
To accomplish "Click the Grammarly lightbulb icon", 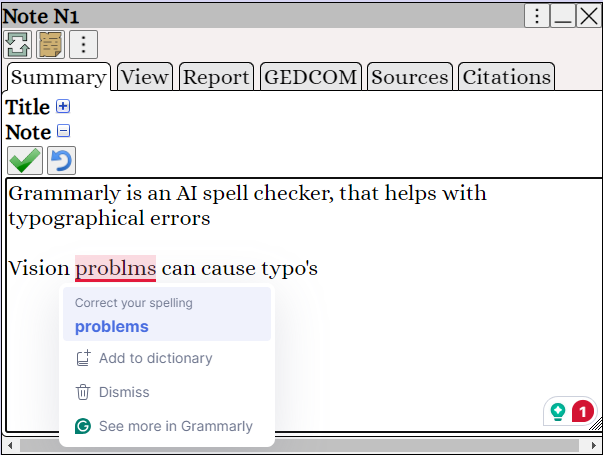I will [558, 412].
